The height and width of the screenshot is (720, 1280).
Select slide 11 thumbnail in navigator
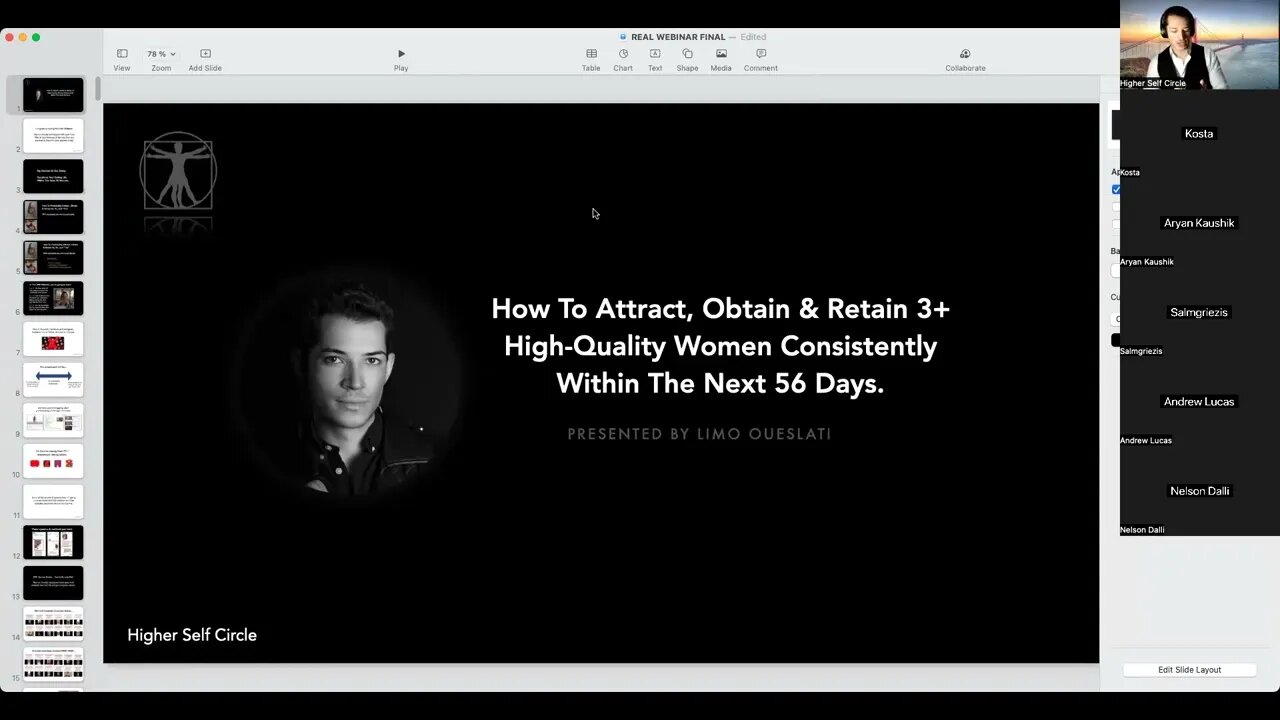point(53,502)
